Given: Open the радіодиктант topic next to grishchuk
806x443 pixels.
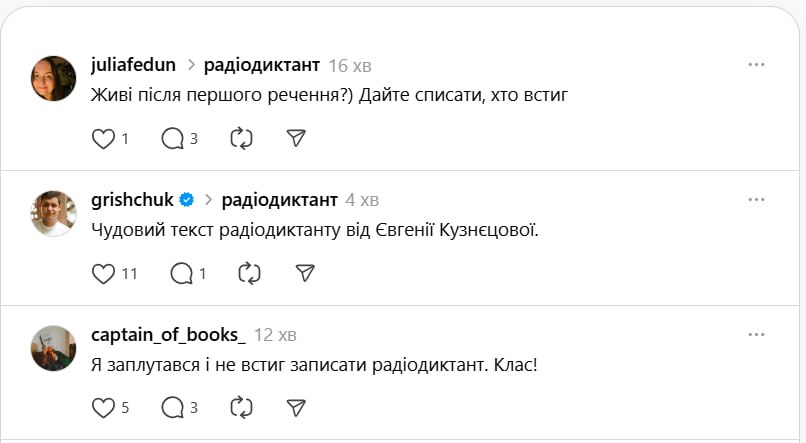Looking at the screenshot, I should point(279,199).
